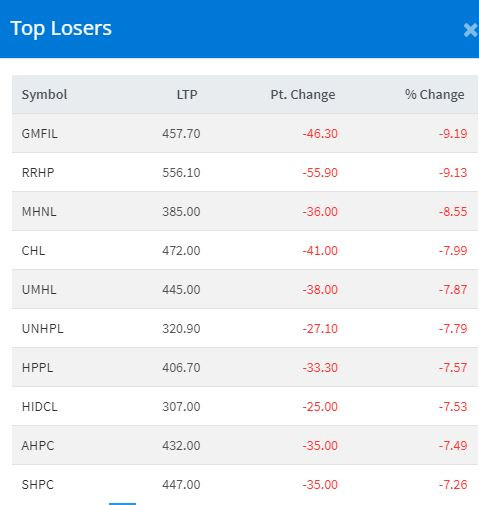
Task: Open the HIDCL stock entry
Action: point(40,407)
